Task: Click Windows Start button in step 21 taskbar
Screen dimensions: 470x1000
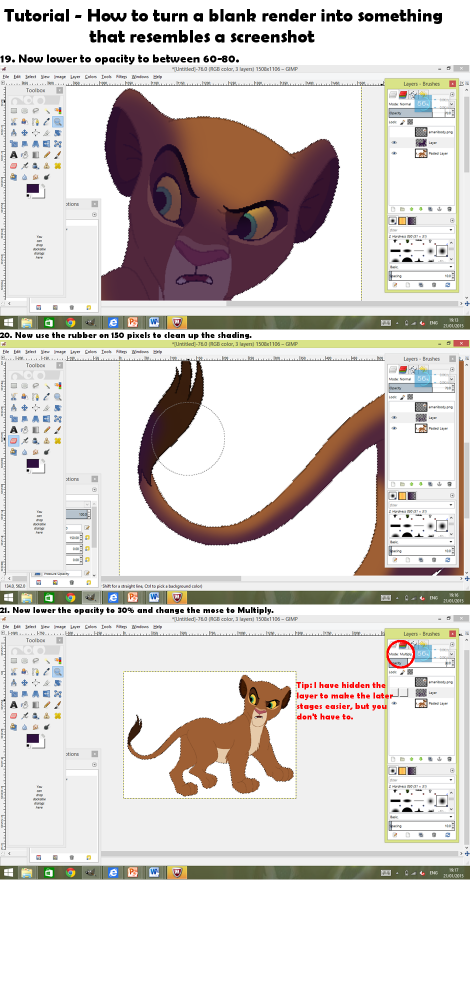Action: click(8, 872)
